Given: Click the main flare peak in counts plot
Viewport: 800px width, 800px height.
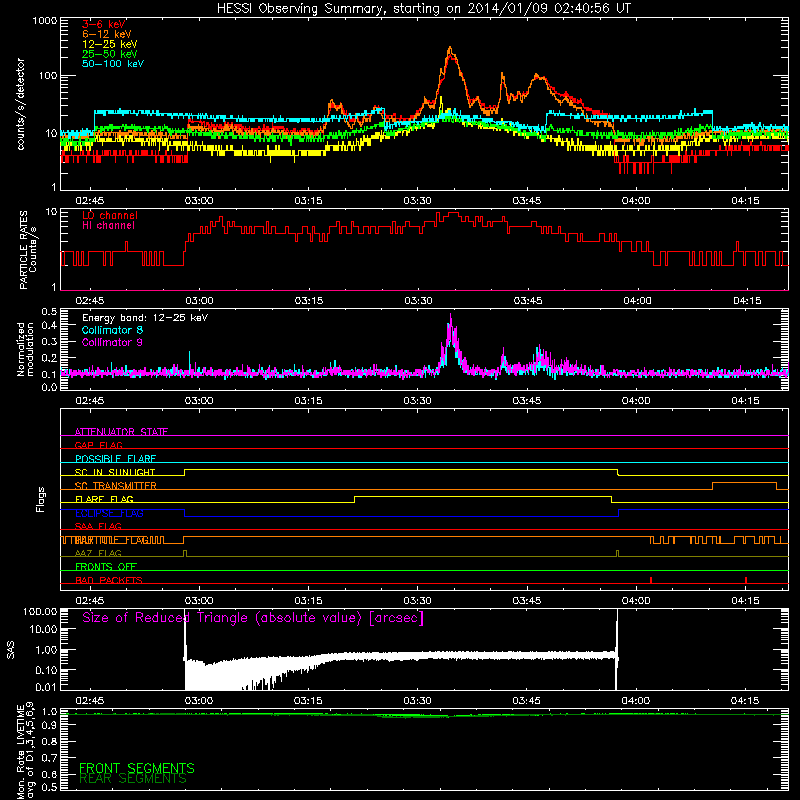Looking at the screenshot, I should pyautogui.click(x=449, y=48).
